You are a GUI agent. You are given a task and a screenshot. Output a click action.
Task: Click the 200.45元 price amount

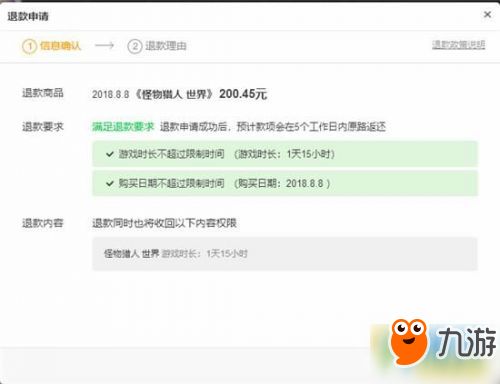point(243,94)
